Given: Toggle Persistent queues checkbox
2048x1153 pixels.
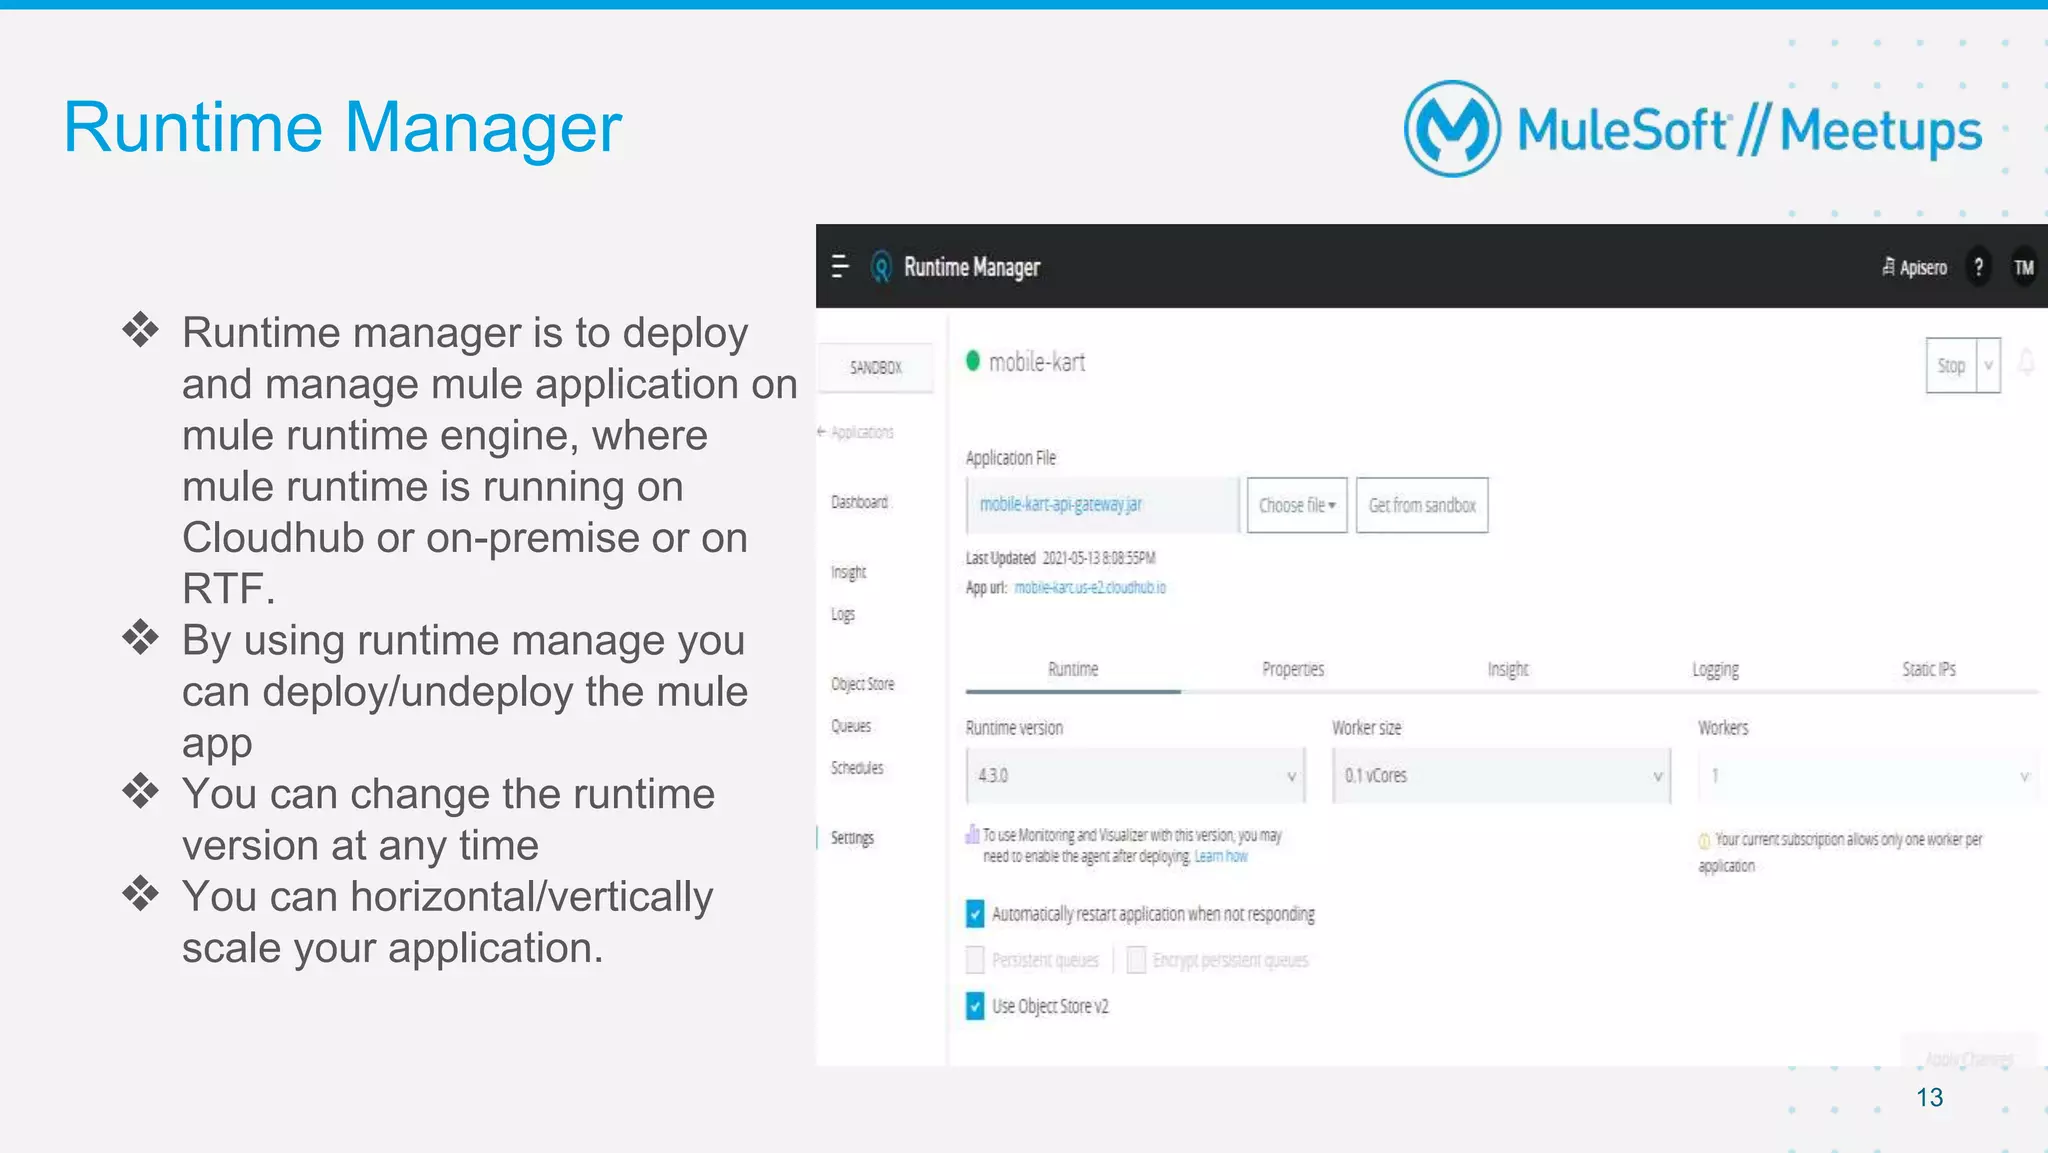Looking at the screenshot, I should [975, 960].
